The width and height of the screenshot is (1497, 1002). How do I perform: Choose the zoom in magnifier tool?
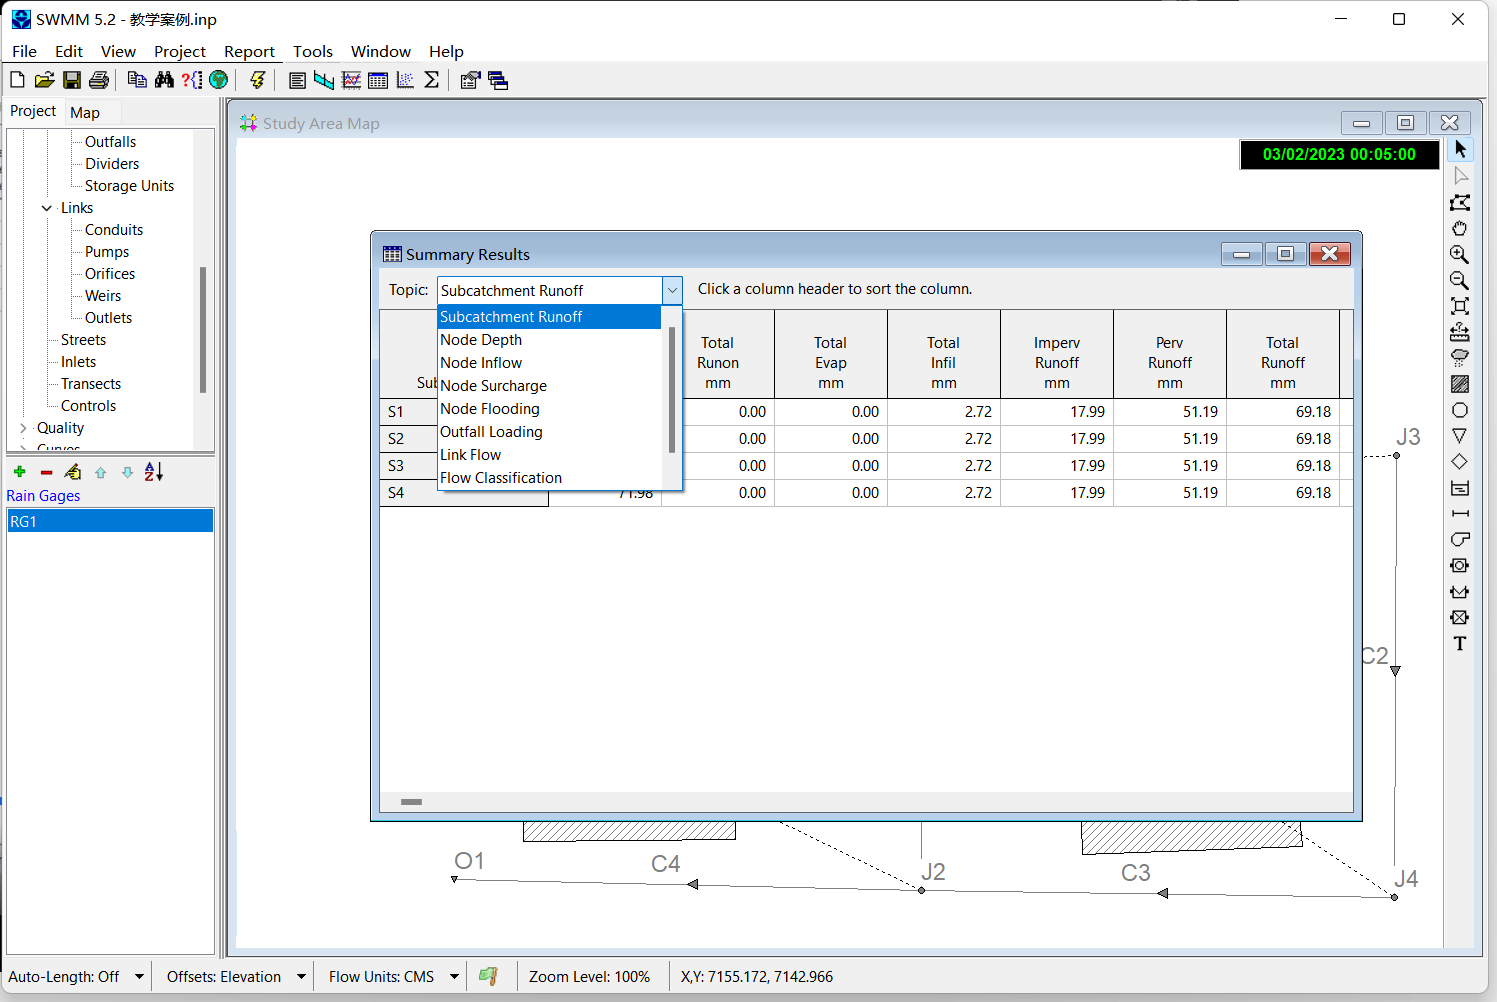tap(1460, 254)
